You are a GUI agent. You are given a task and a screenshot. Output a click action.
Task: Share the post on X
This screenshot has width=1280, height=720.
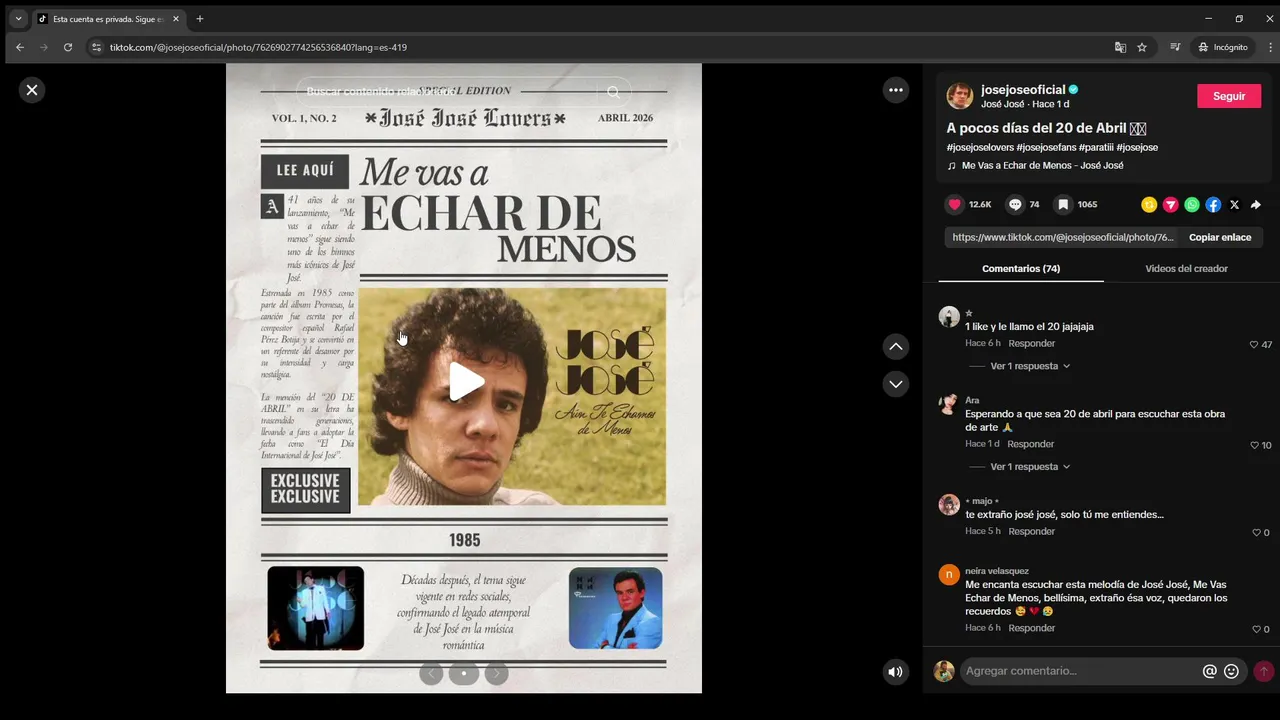point(1234,204)
